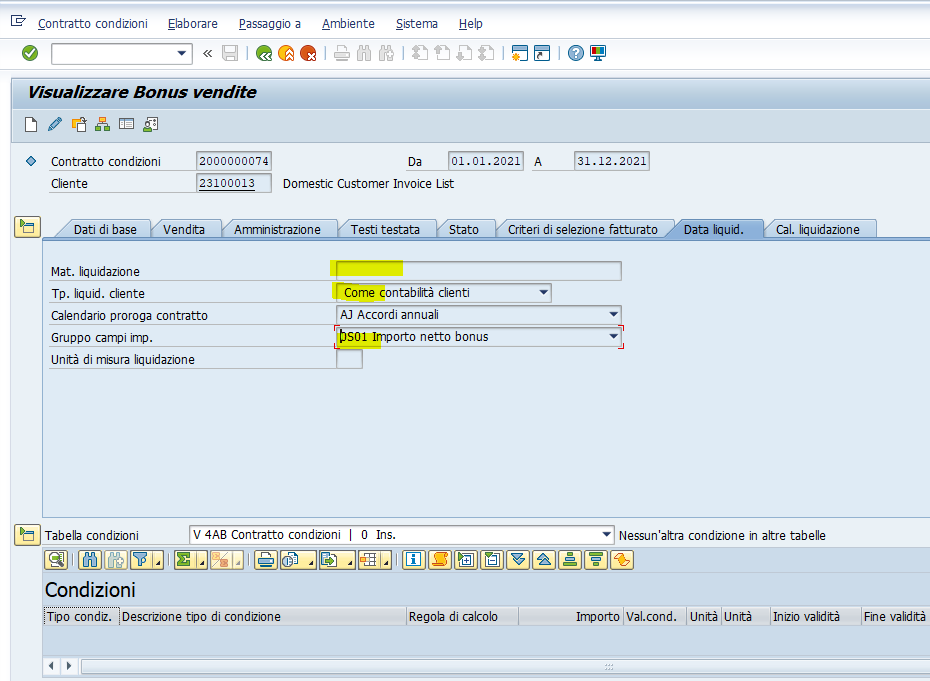The height and width of the screenshot is (681, 930).
Task: Open the Ambiente menu
Action: 348,24
